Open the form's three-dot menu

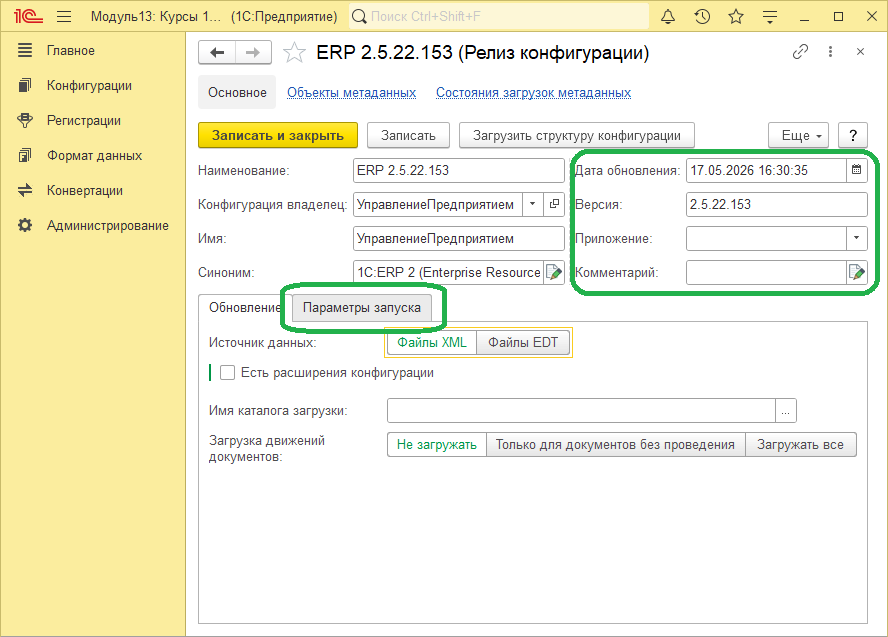[830, 52]
